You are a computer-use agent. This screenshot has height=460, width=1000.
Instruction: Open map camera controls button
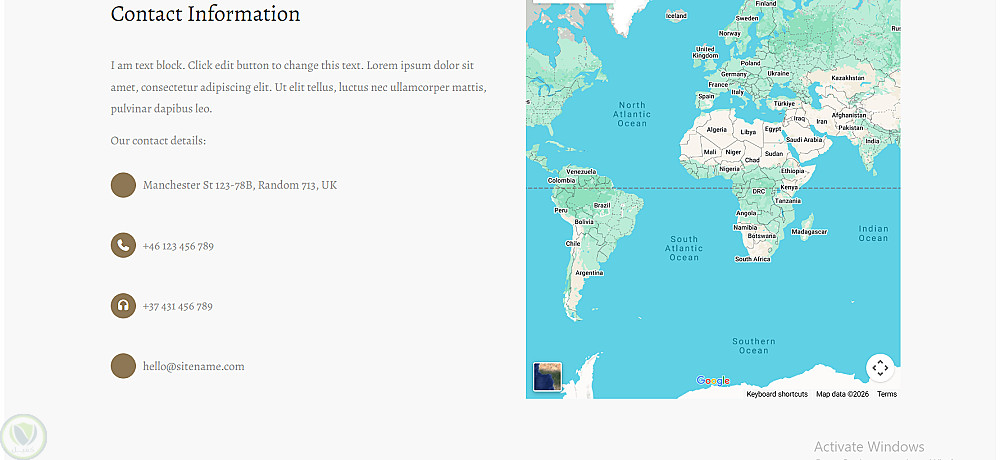tap(879, 367)
